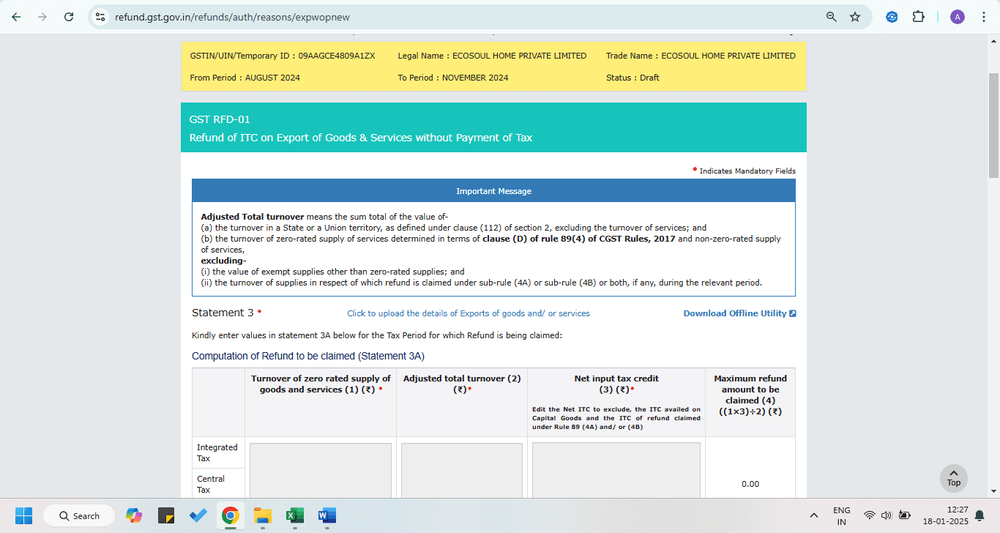Click the zoom magnifier icon in address bar
Screen dimensions: 1000x533
click(831, 17)
